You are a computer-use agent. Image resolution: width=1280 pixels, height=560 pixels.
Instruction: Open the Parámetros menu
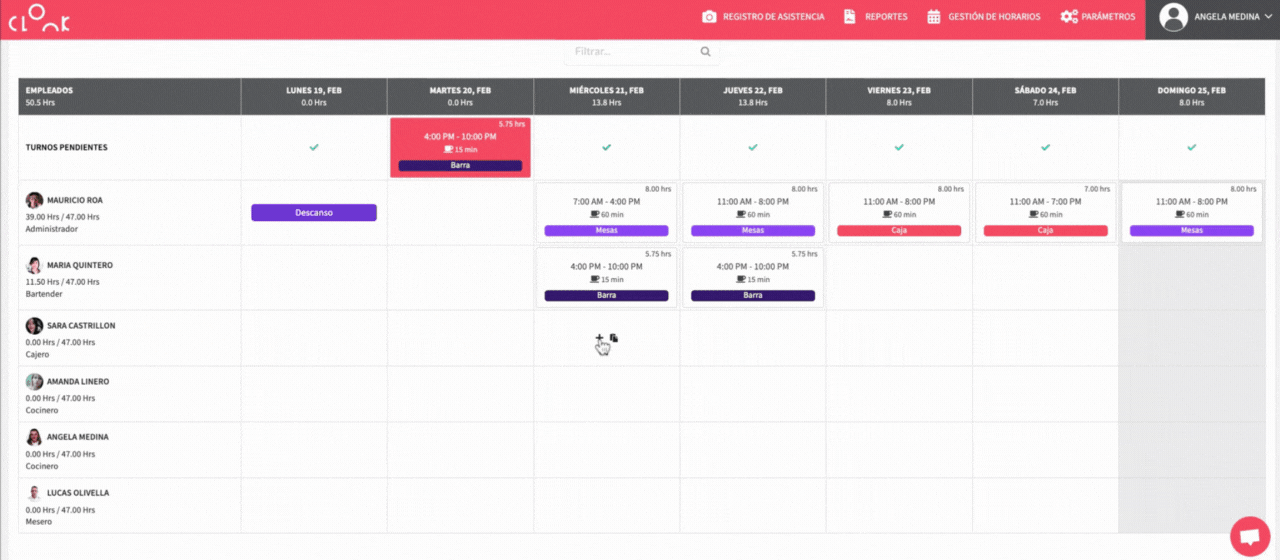point(1108,17)
